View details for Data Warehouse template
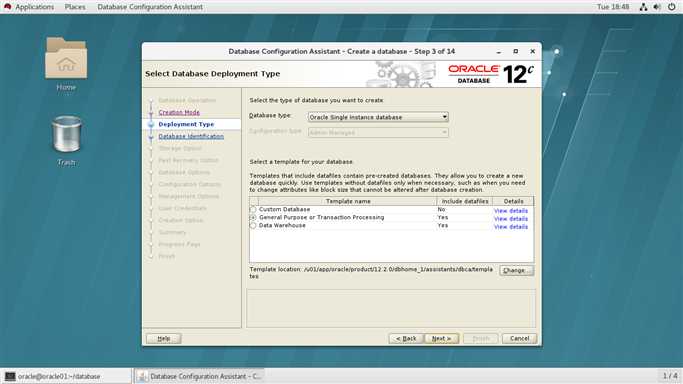The height and width of the screenshot is (384, 683). (511, 227)
